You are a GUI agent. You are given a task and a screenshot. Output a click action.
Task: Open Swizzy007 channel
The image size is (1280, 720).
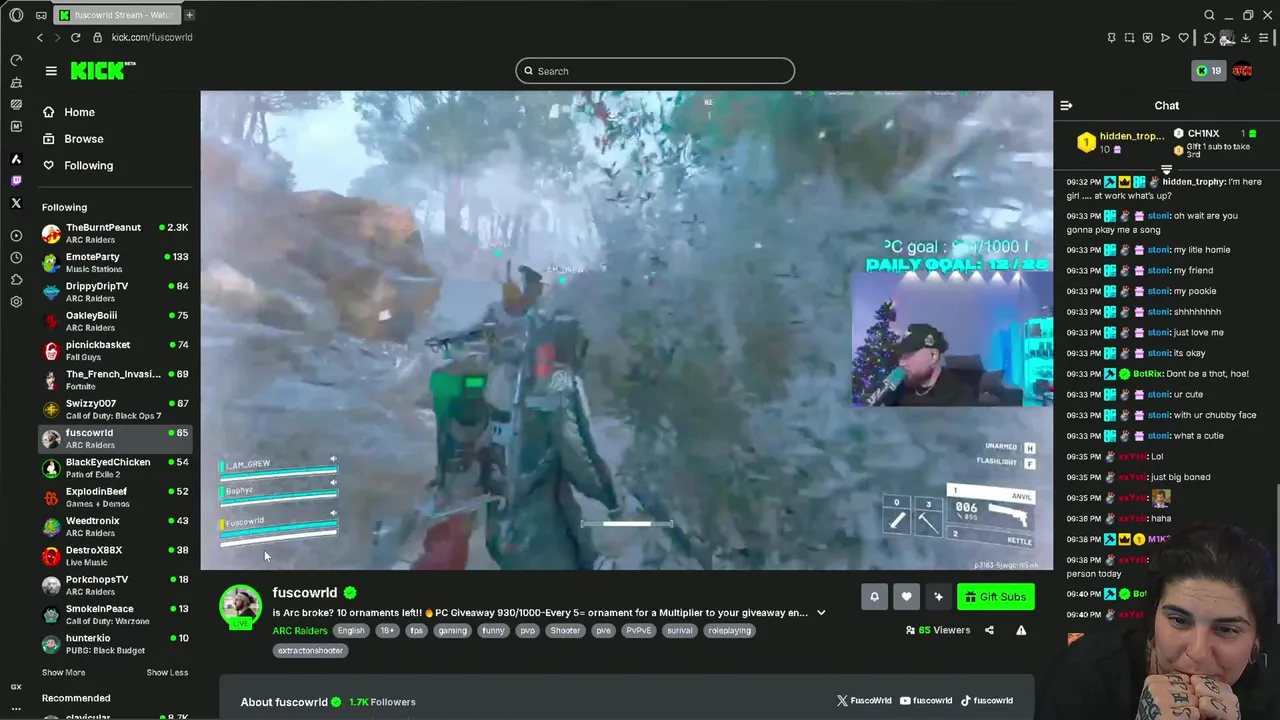[x=115, y=409]
